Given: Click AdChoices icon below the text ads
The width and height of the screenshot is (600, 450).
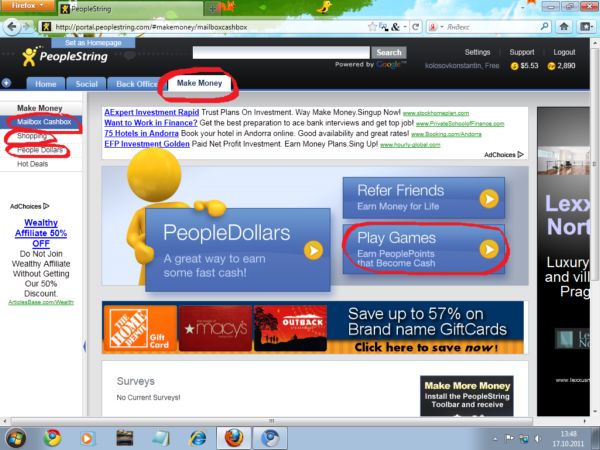Looking at the screenshot, I should pyautogui.click(x=520, y=155).
